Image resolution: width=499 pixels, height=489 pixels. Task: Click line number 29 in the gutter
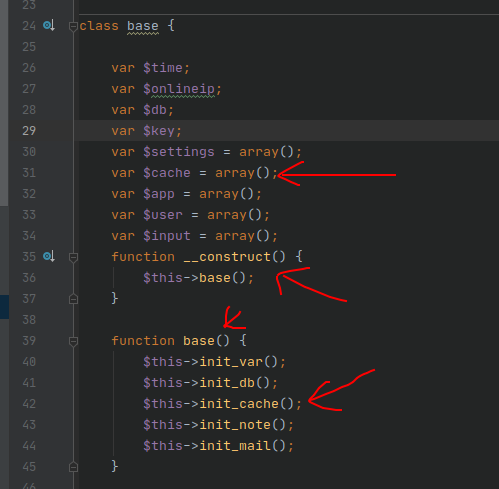click(29, 131)
